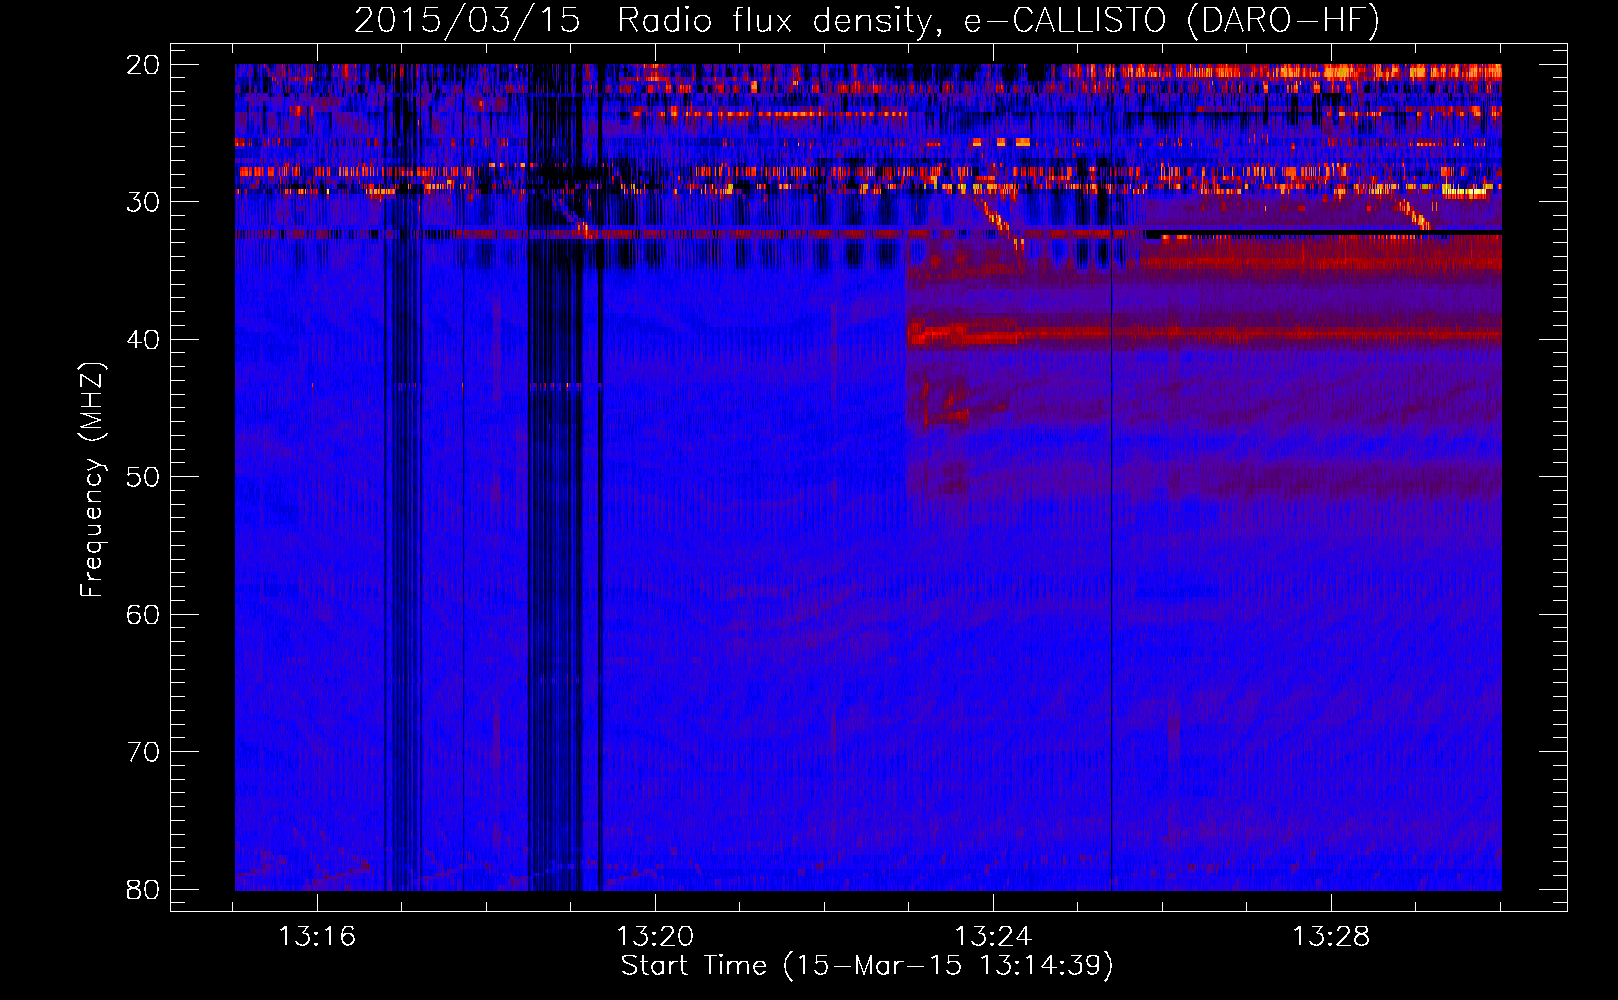Click the 20 frequency tick label
1618x1000 pixels.
point(143,65)
